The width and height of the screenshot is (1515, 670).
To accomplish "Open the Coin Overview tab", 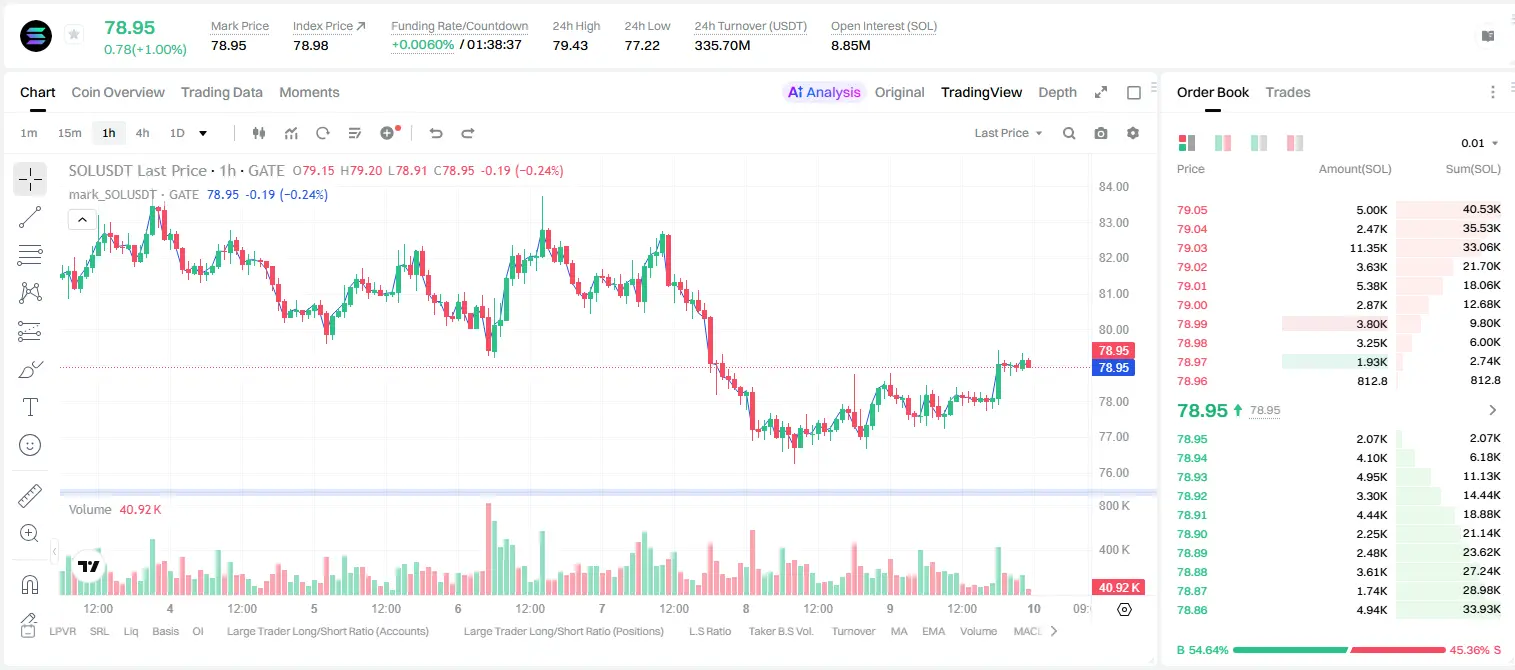I will (118, 92).
